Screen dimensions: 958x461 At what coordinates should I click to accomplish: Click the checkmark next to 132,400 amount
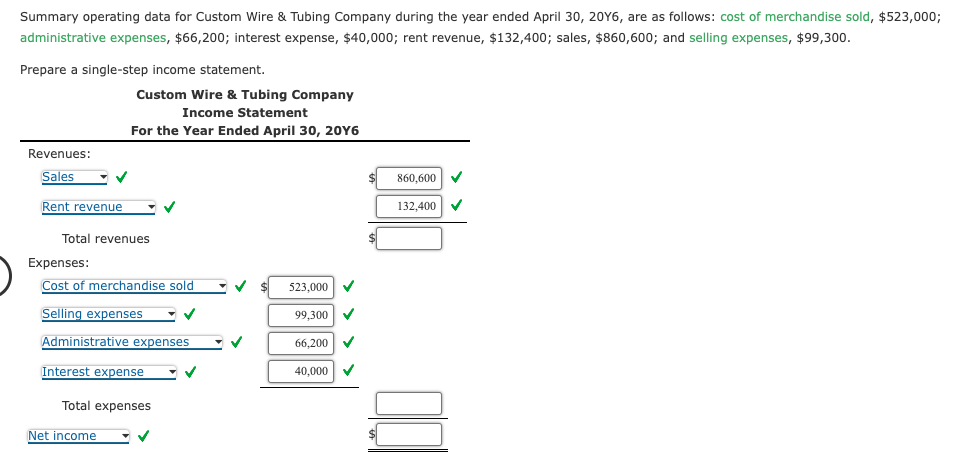point(456,206)
